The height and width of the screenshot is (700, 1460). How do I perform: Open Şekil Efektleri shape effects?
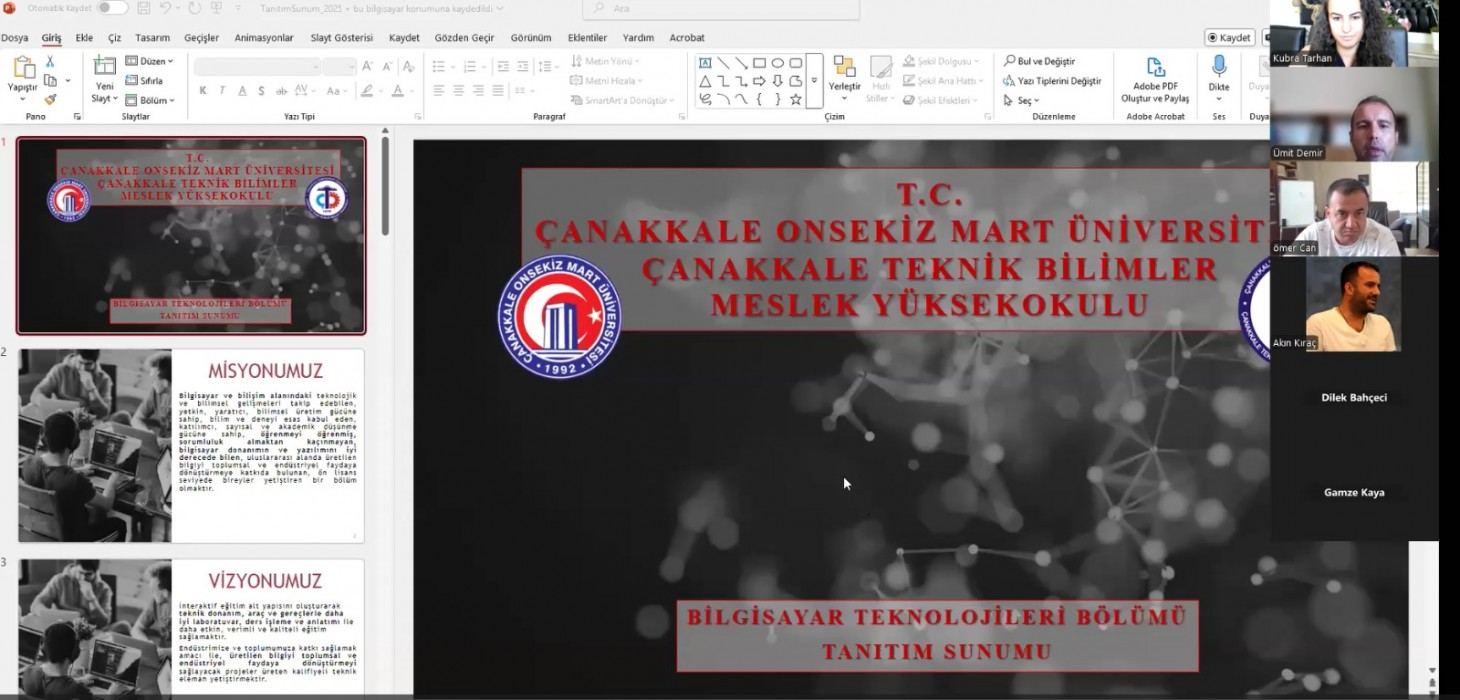[x=940, y=100]
